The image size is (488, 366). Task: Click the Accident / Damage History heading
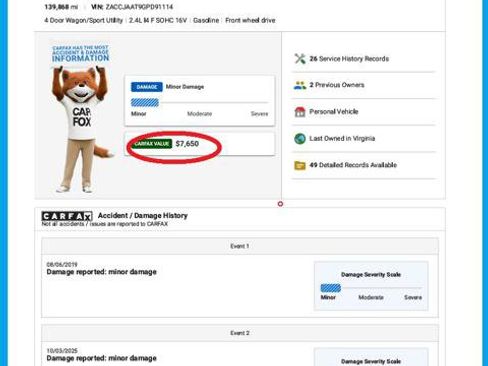[x=143, y=216]
